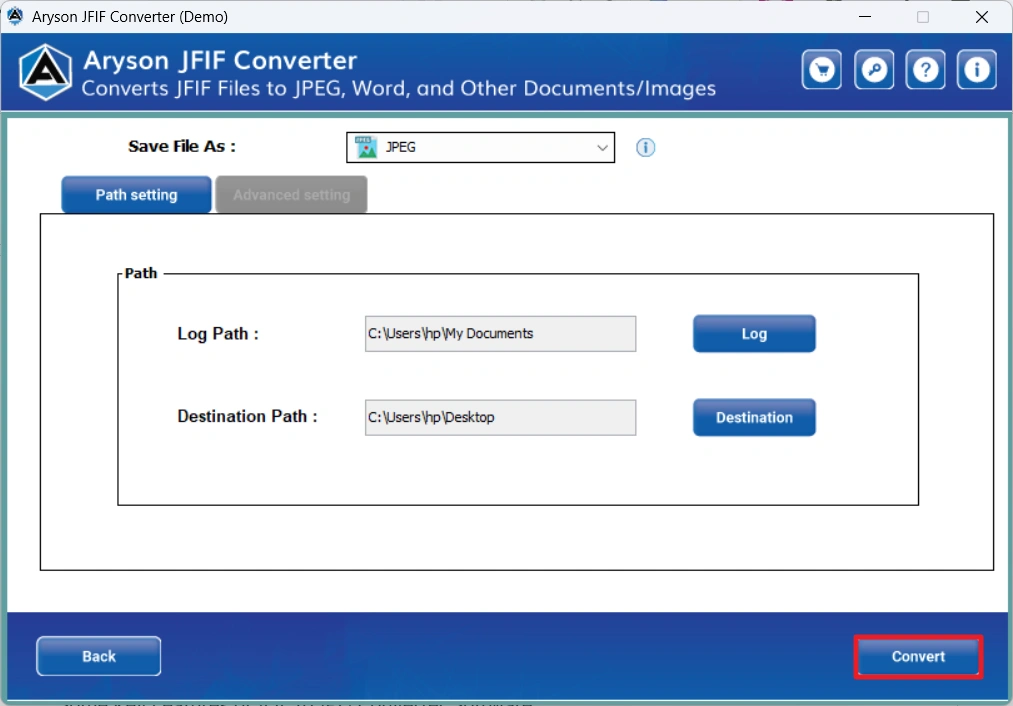Click the Destination Path input field
Viewport: 1013px width, 706px height.
pyautogui.click(x=500, y=417)
